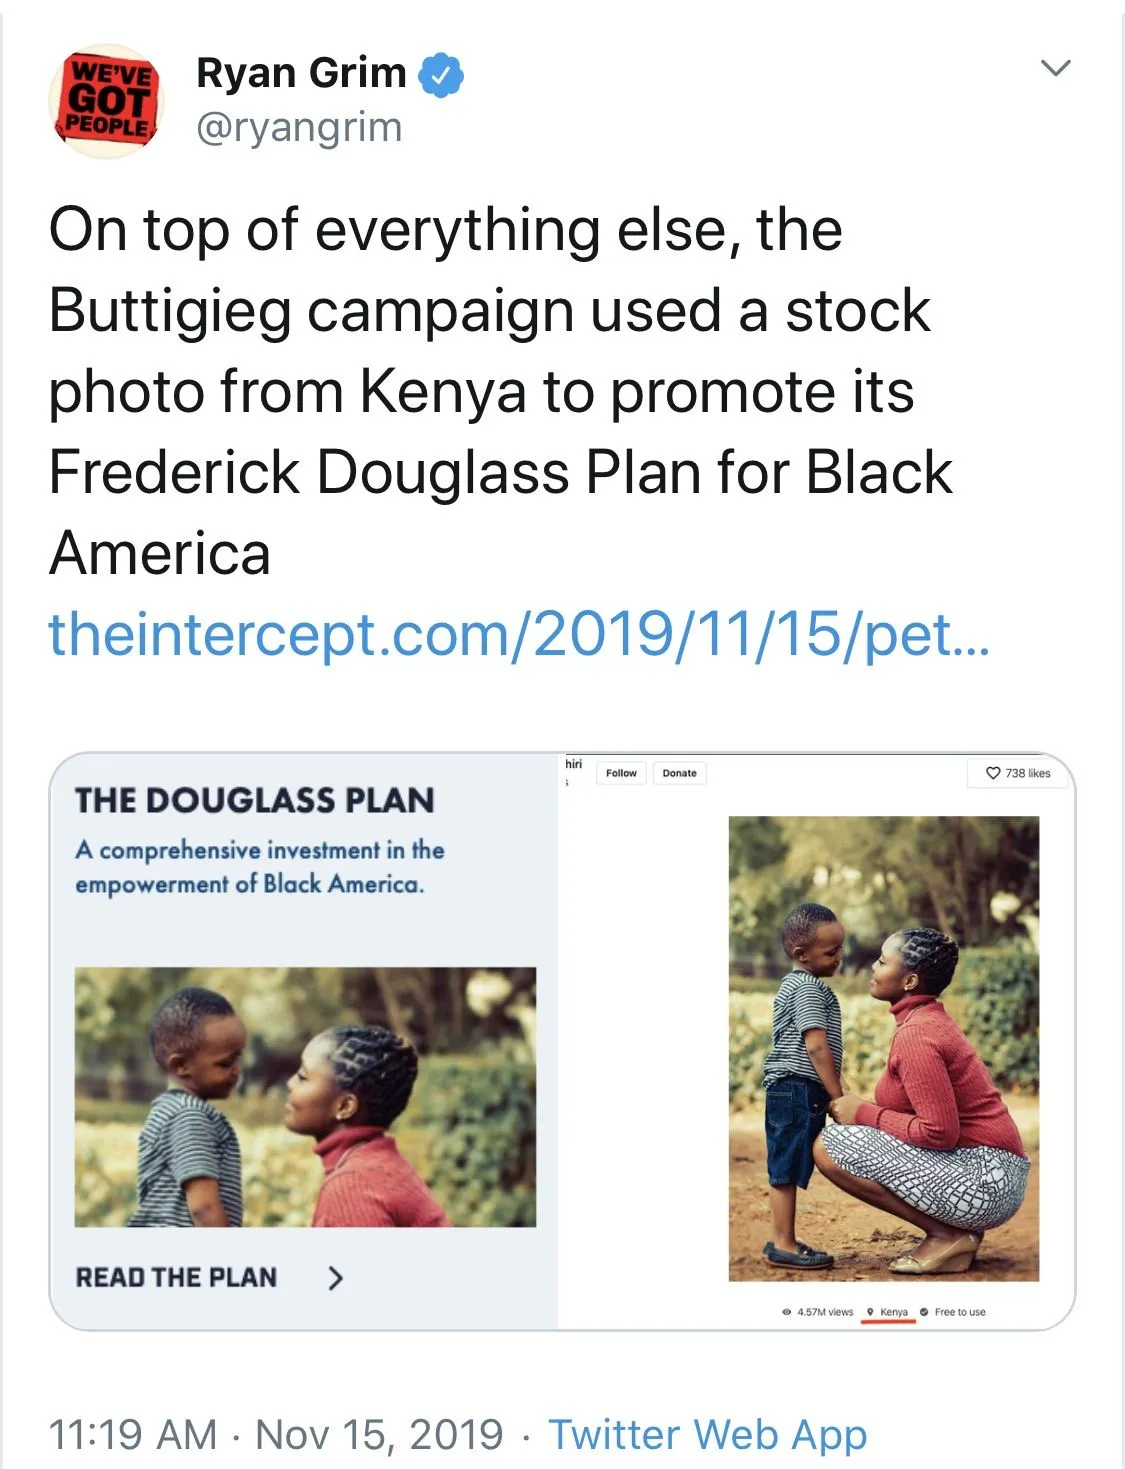Click the checkmark icon beside Free to use
1125x1469 pixels.
tap(924, 1312)
